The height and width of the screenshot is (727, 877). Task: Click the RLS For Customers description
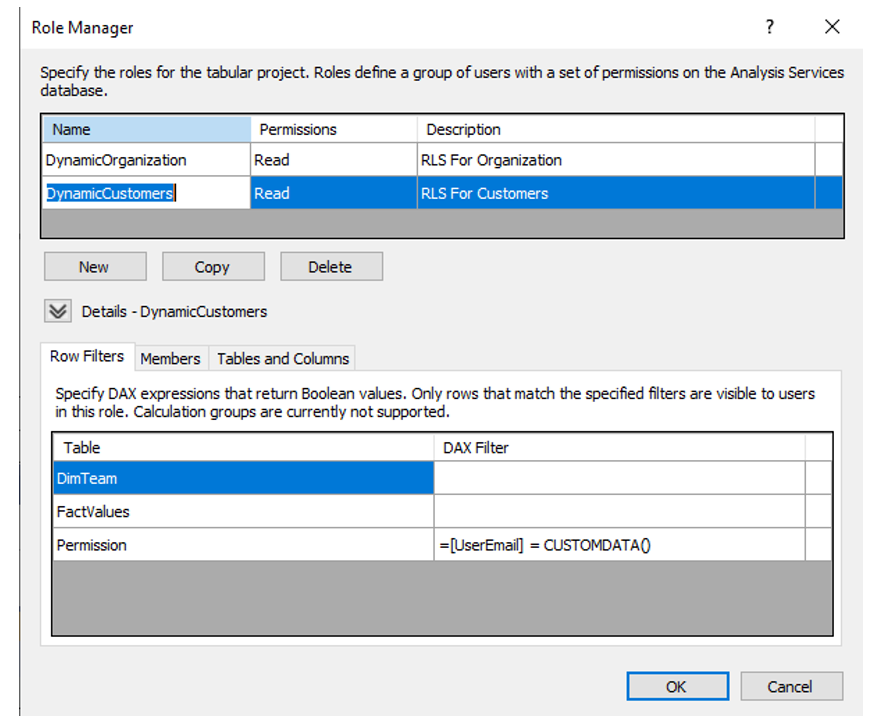[616, 193]
